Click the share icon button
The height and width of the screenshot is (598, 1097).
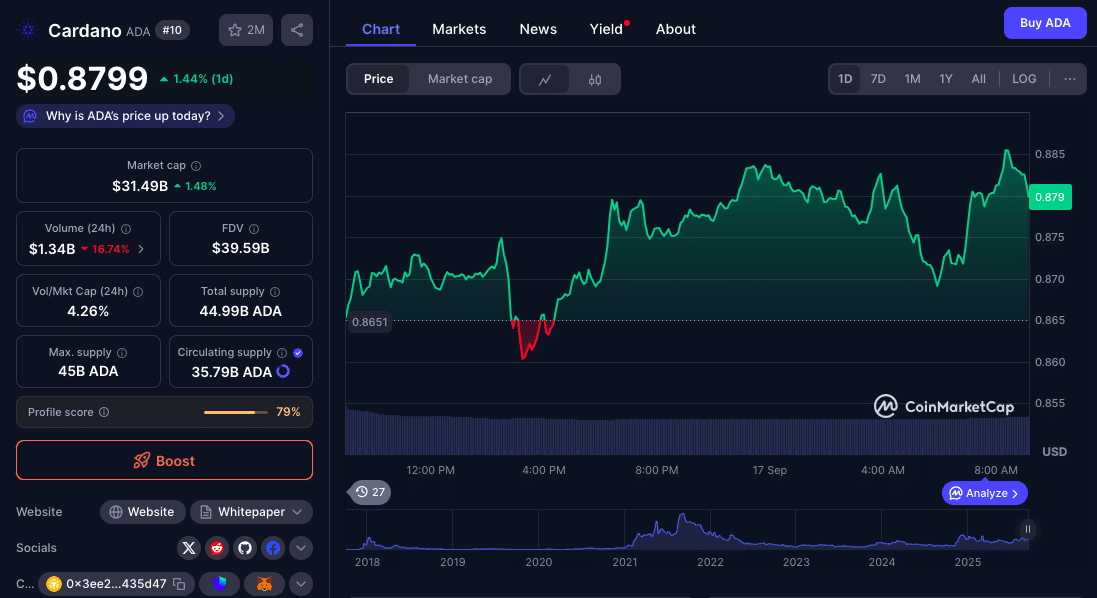point(297,30)
